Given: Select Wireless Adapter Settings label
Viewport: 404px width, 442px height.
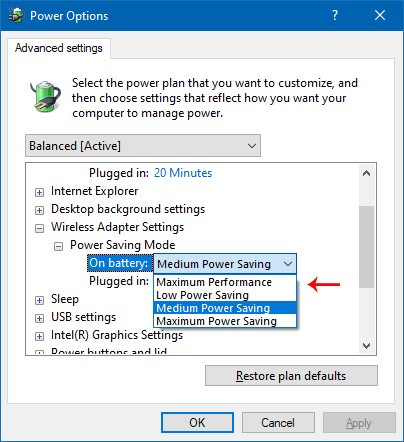Looking at the screenshot, I should (117, 227).
